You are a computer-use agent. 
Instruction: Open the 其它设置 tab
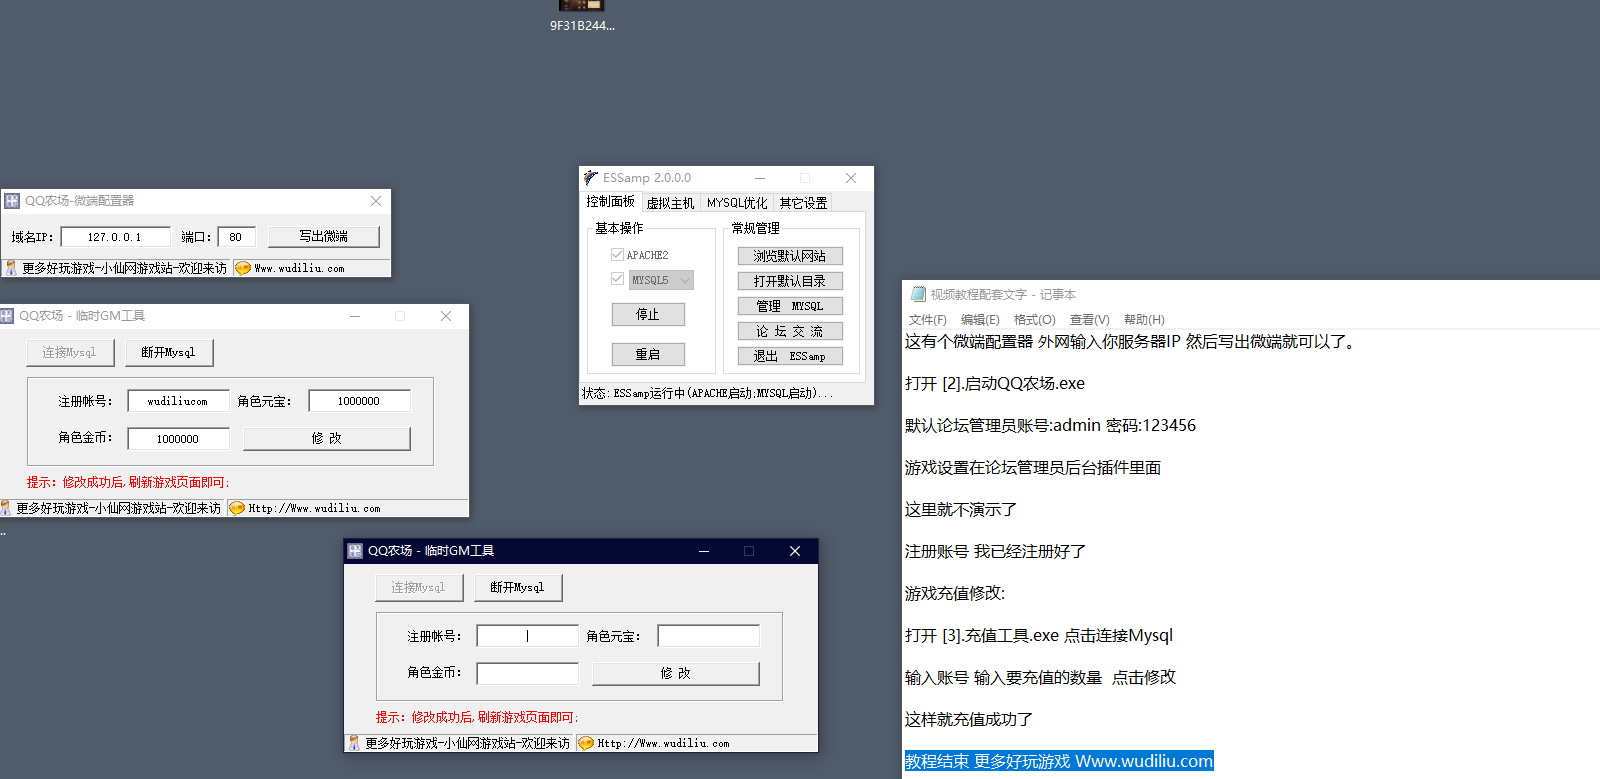[803, 203]
